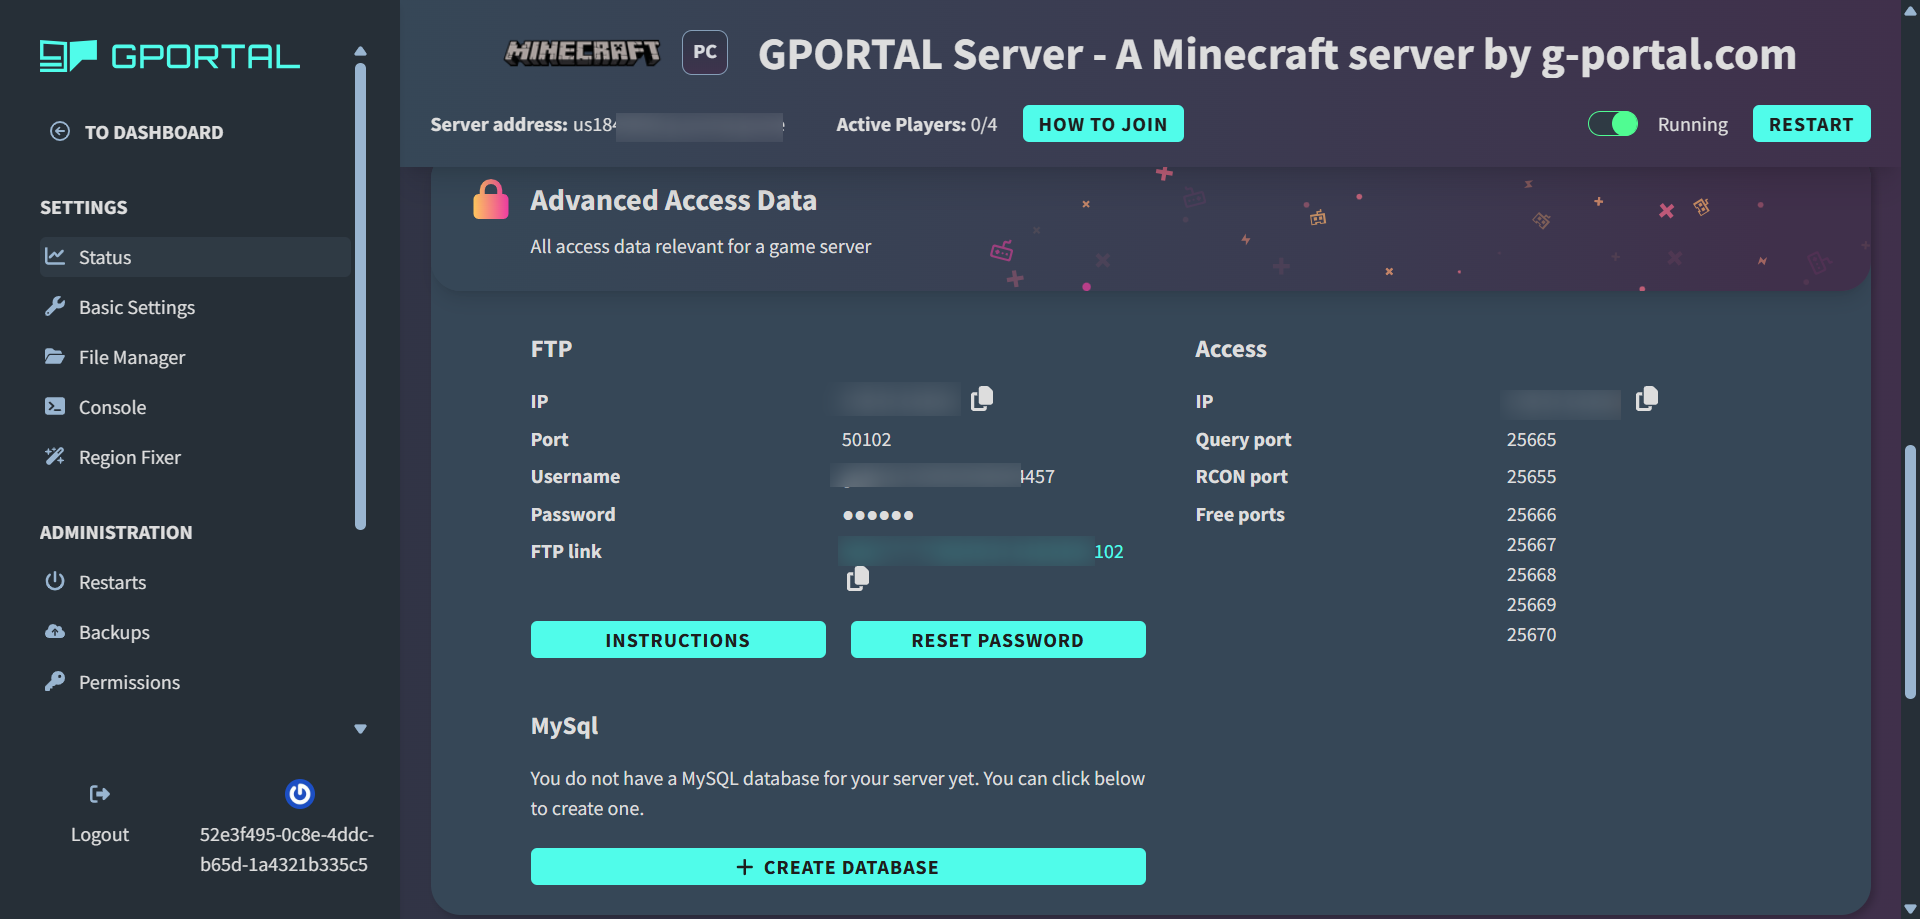
Task: Select free port 25668
Action: click(1531, 574)
